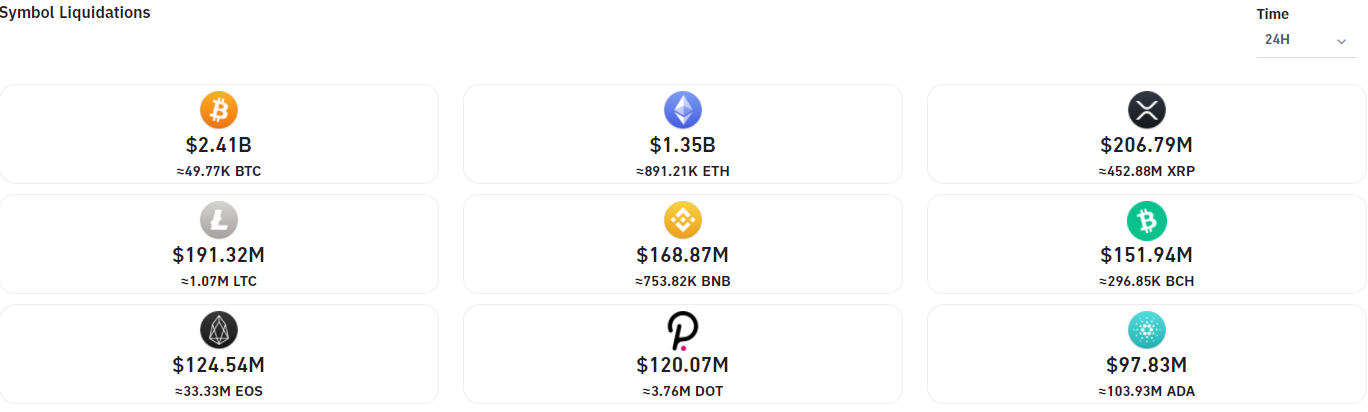This screenshot has height=412, width=1368.
Task: Open the ≈33.33M EOS quantity text
Action: pos(219,391)
